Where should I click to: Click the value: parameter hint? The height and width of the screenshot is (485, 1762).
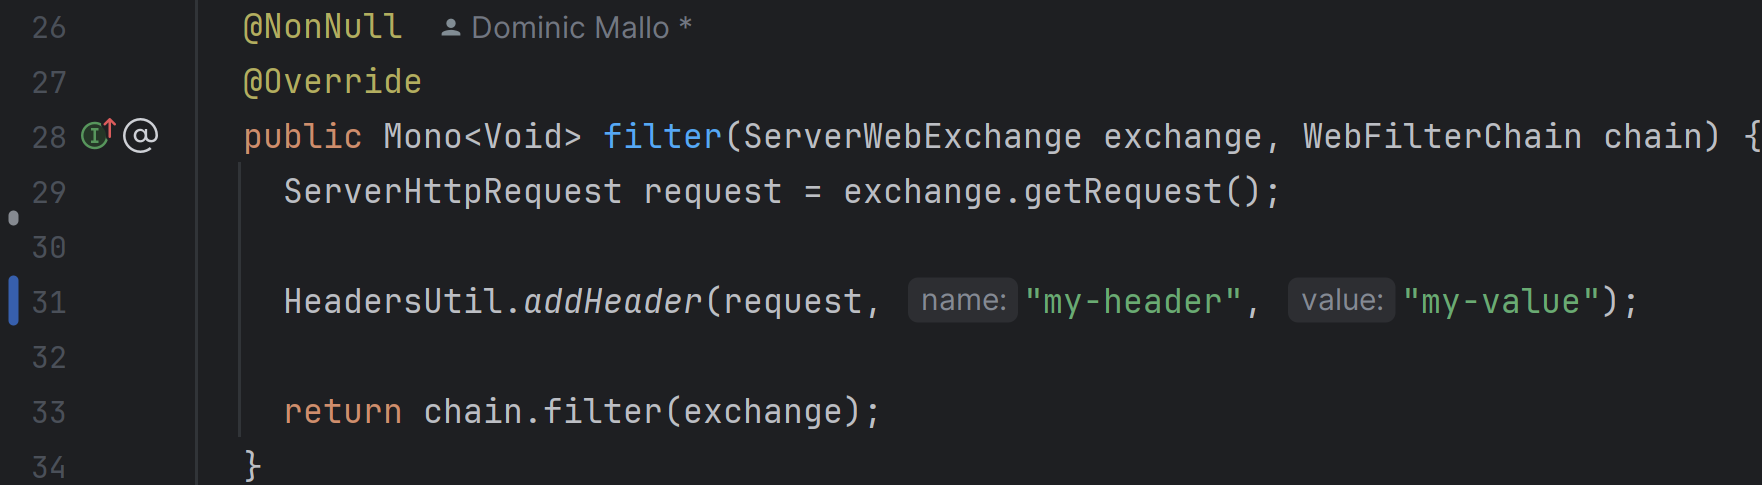click(1341, 300)
